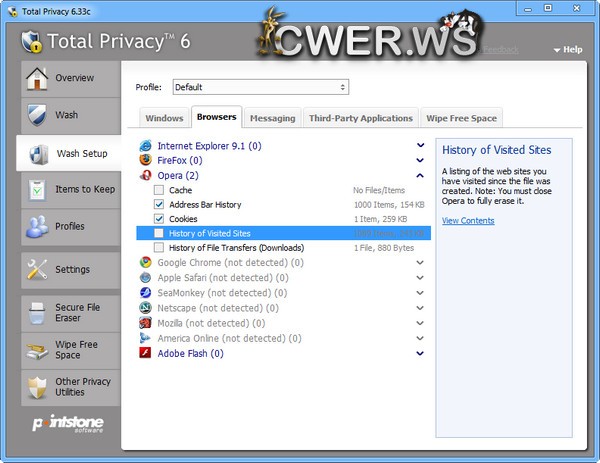The width and height of the screenshot is (600, 463).
Task: Switch to the Messaging tab
Action: pos(272,118)
